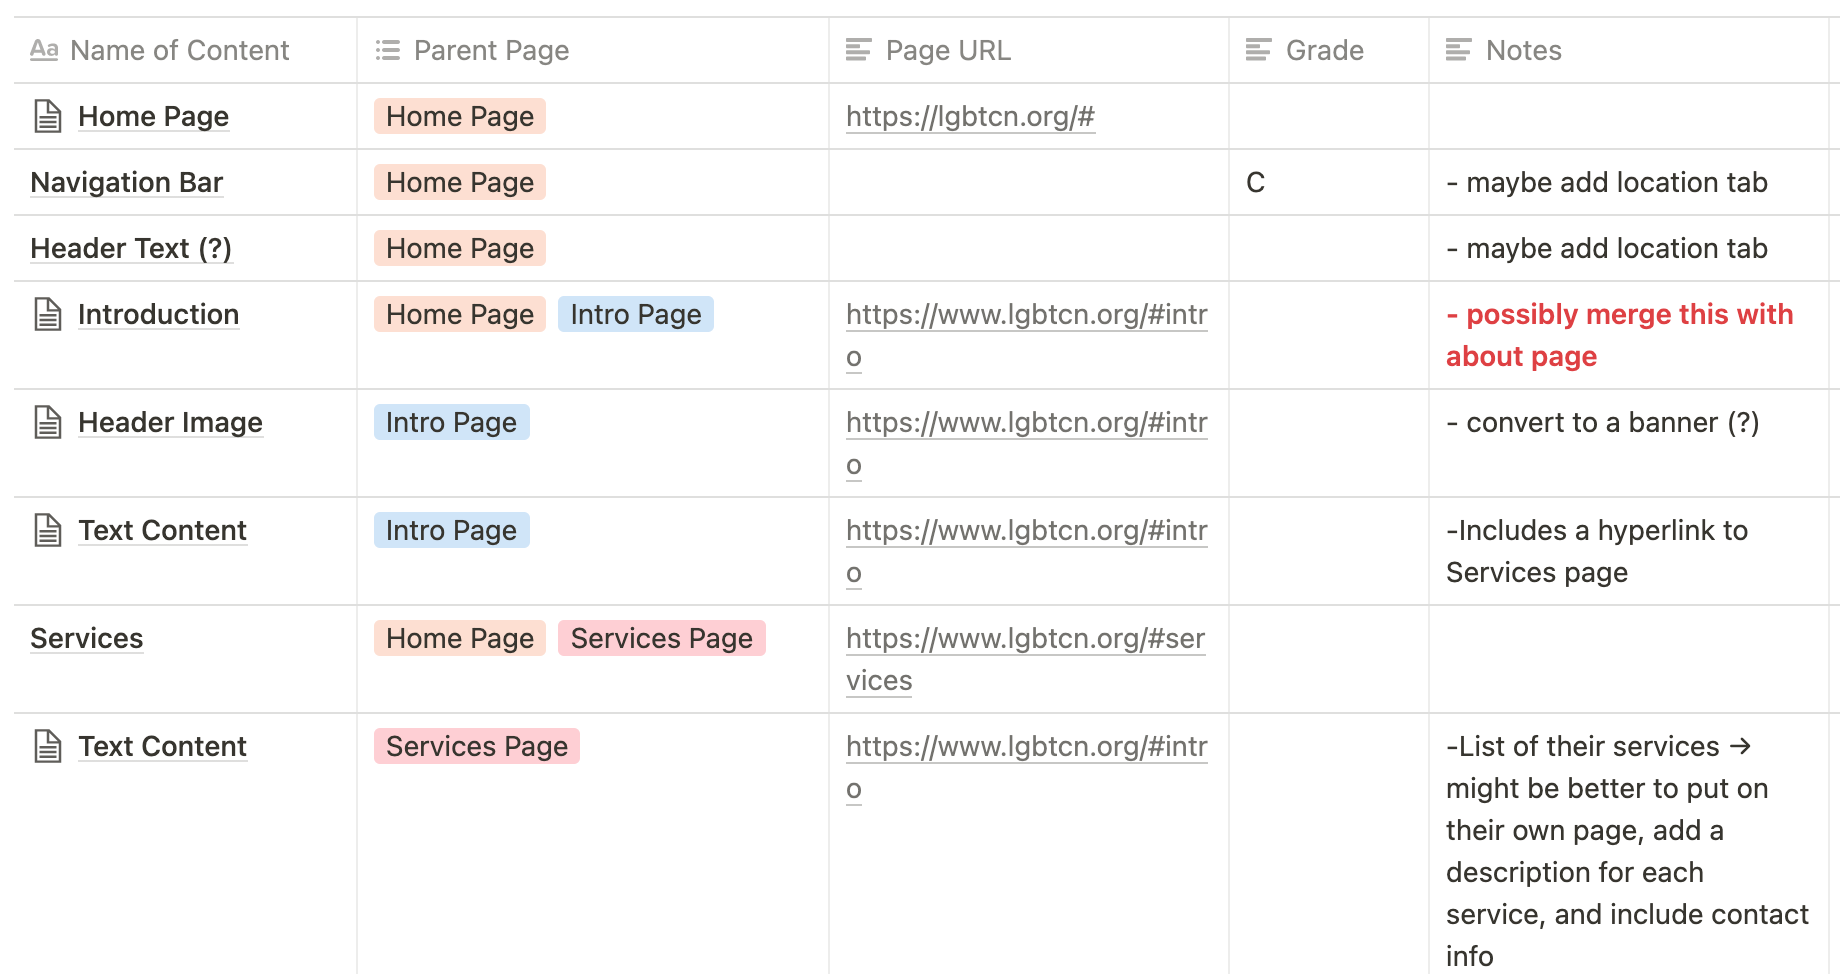Open the Introduction row's page icon
The image size is (1840, 974).
click(48, 314)
